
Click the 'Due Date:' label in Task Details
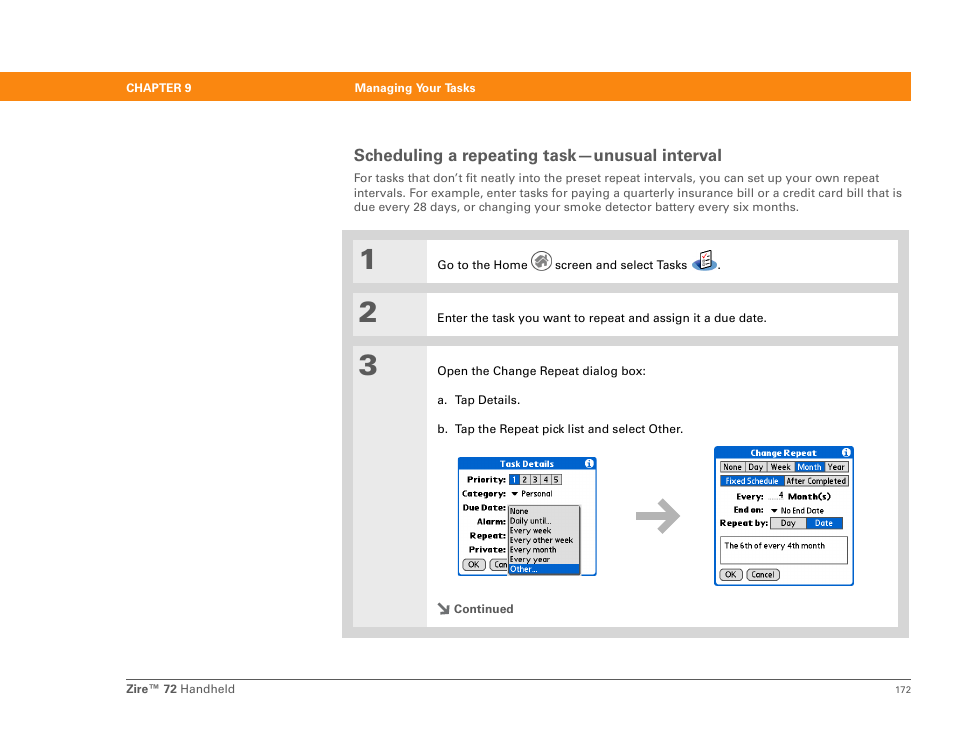pos(484,507)
